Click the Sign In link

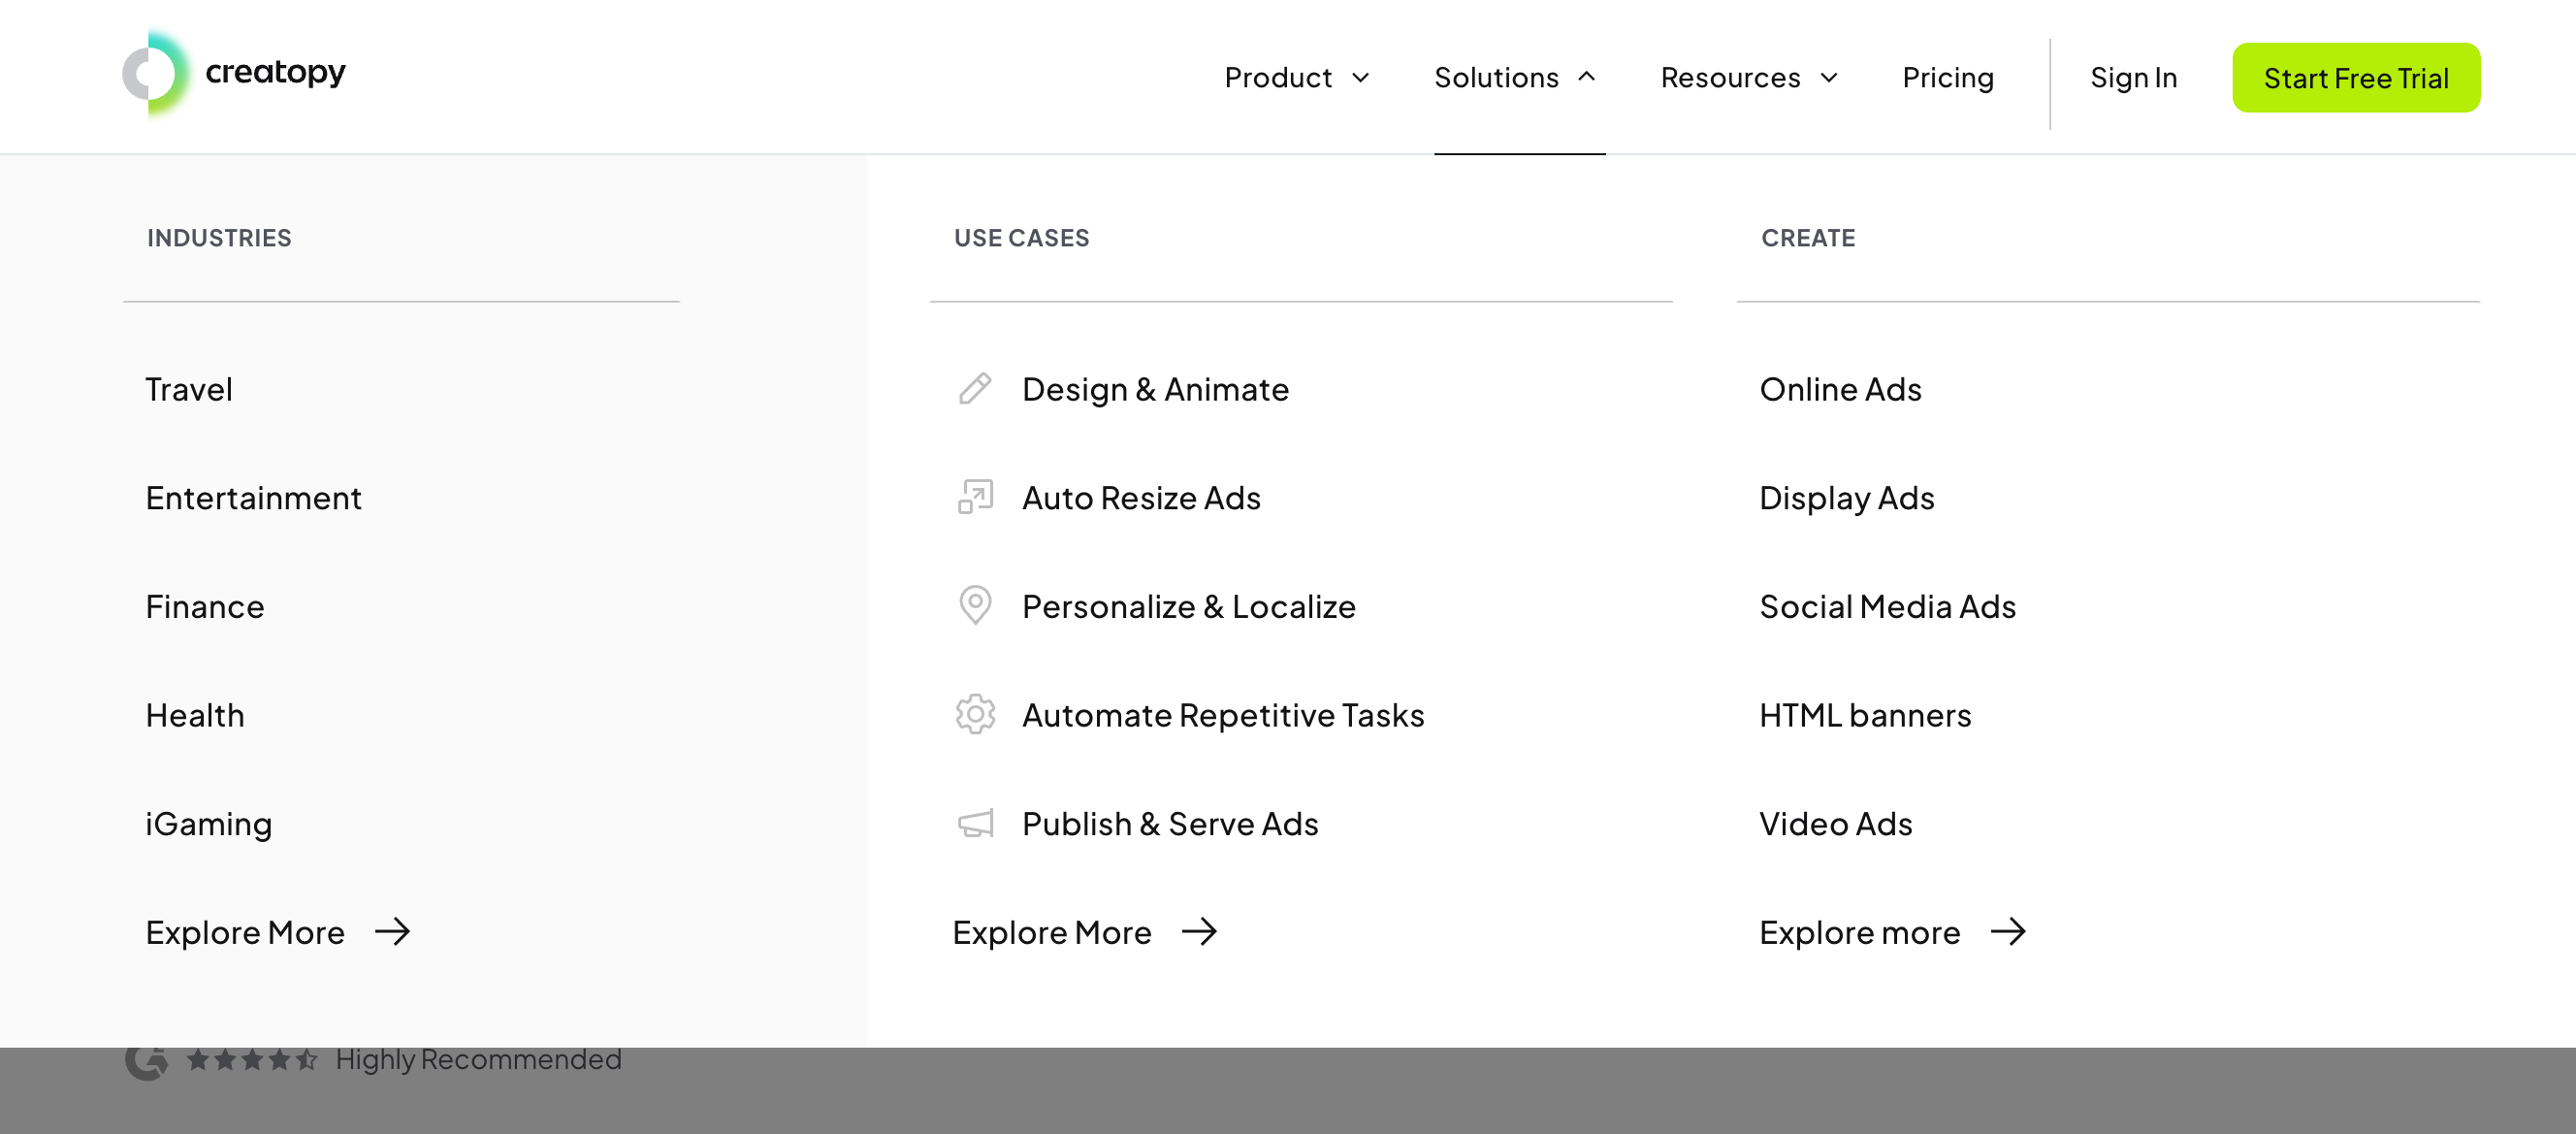tap(2132, 78)
